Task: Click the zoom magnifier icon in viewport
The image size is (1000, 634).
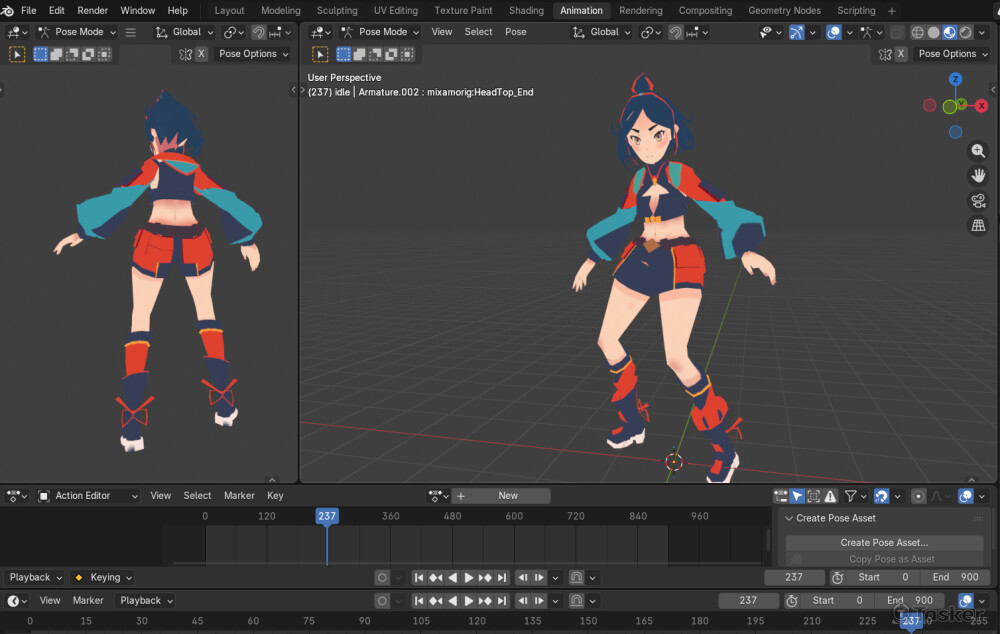Action: tap(978, 151)
